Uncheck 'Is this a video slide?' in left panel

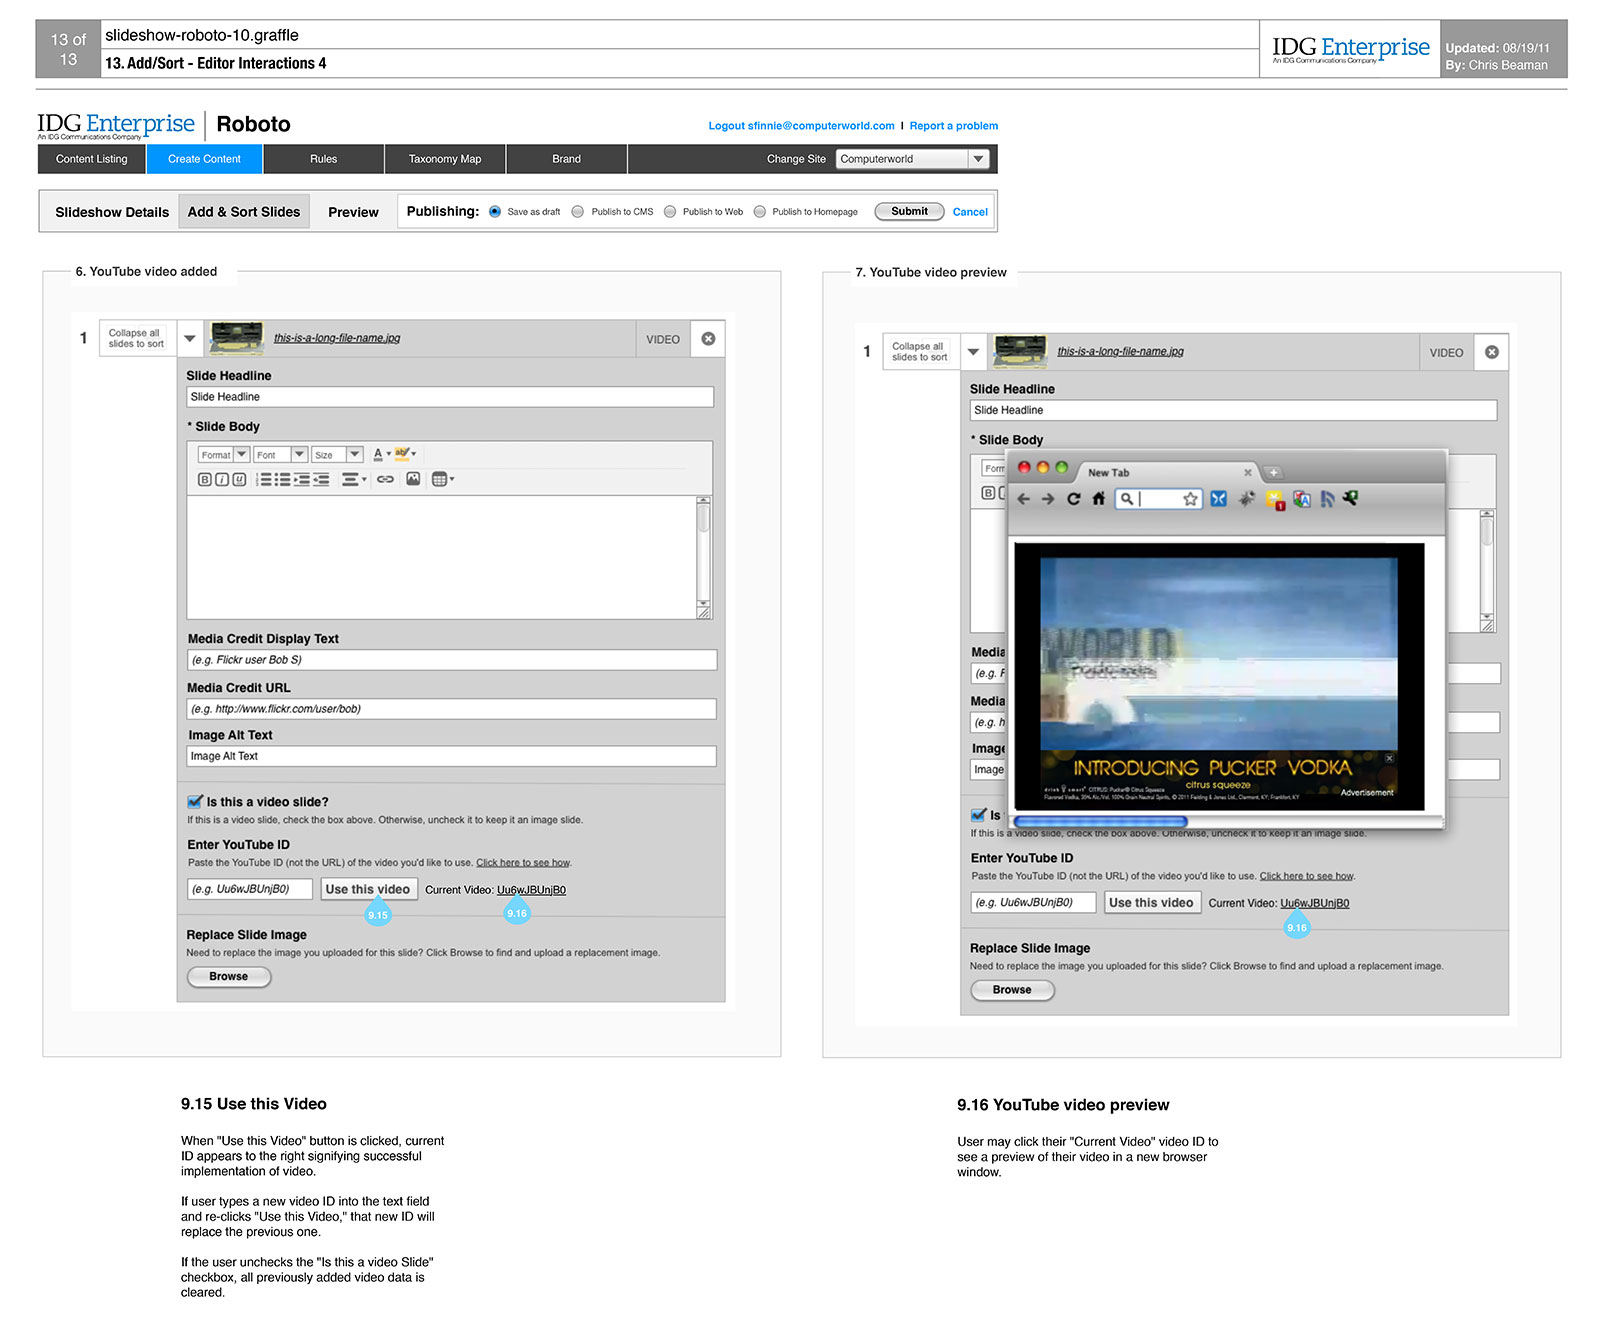point(195,802)
